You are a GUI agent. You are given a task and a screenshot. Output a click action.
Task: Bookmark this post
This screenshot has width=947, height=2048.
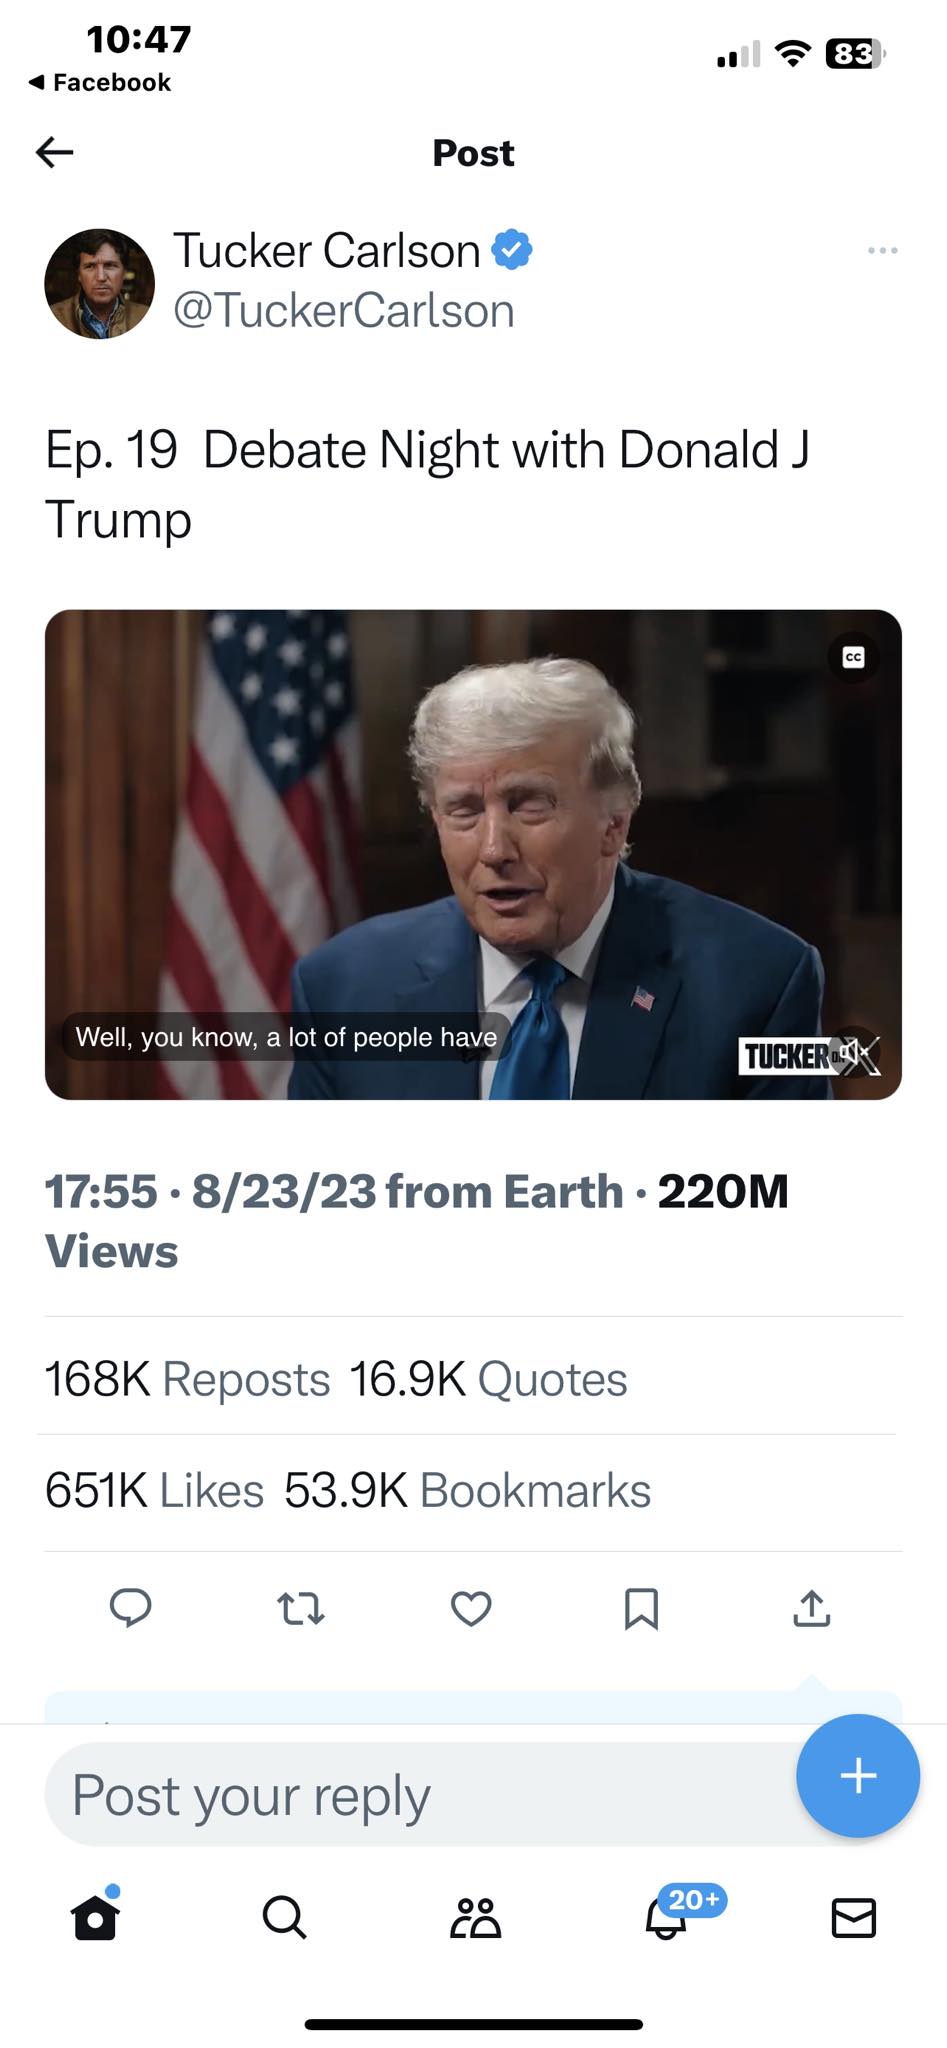point(641,1608)
